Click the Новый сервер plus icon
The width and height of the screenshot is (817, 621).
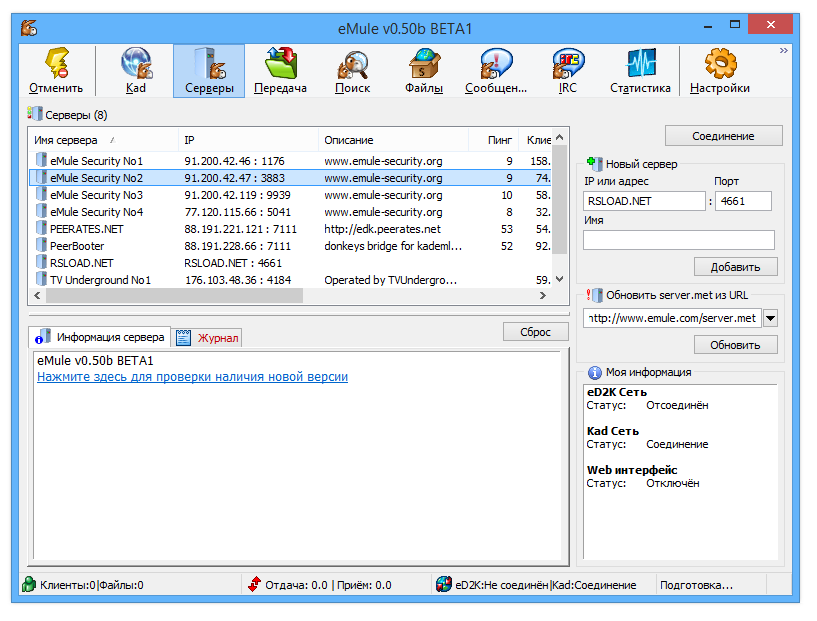click(595, 164)
